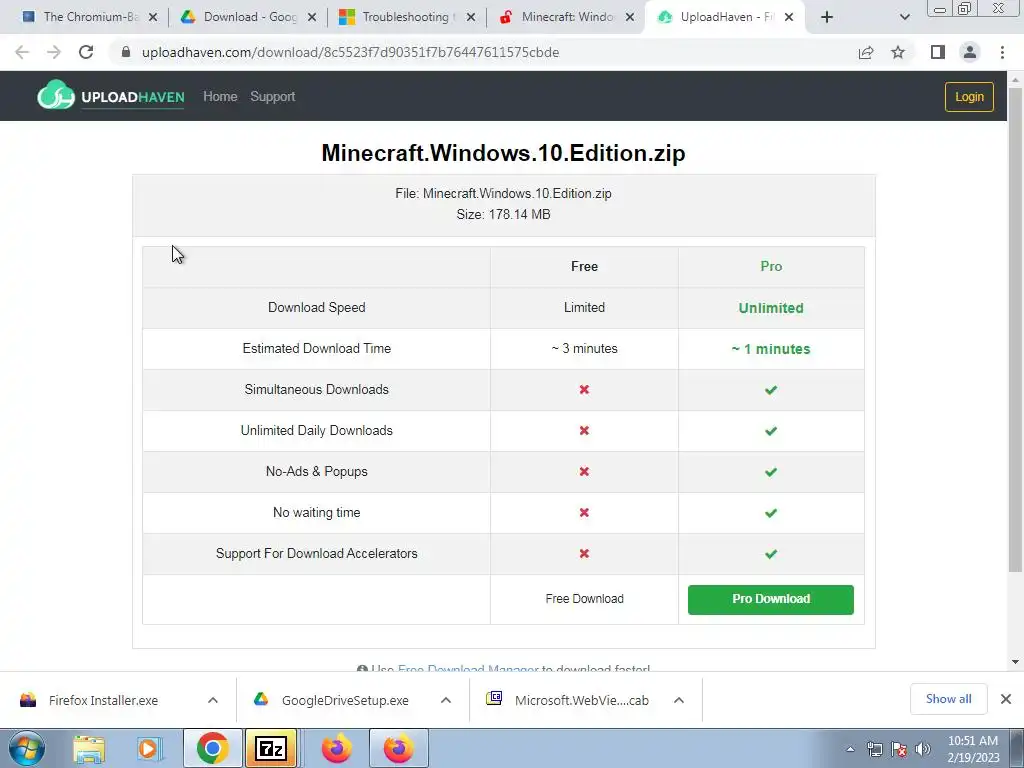Expand GoogleDriveSetup.exe download options

coord(446,700)
